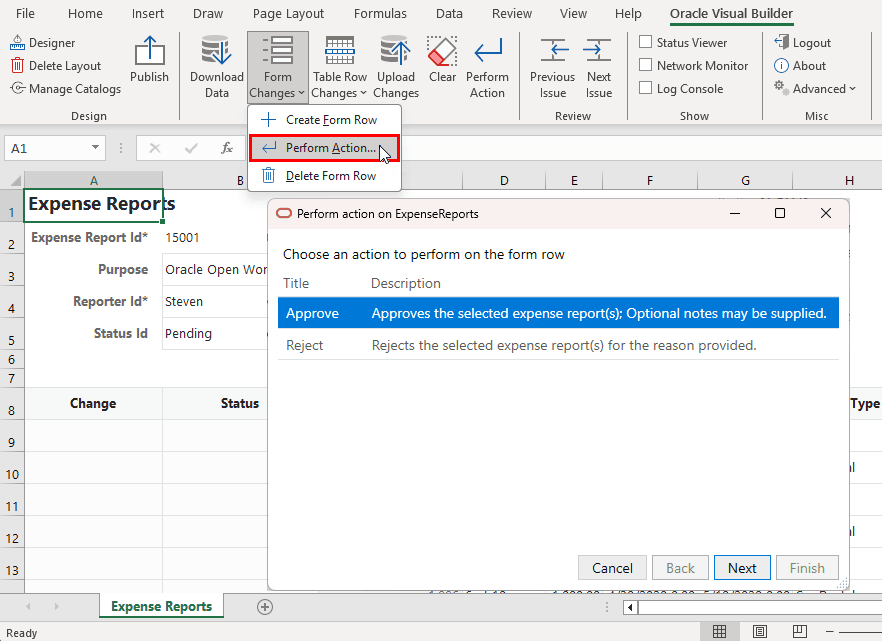
Task: Switch to the Formulas ribbon tab
Action: point(380,14)
